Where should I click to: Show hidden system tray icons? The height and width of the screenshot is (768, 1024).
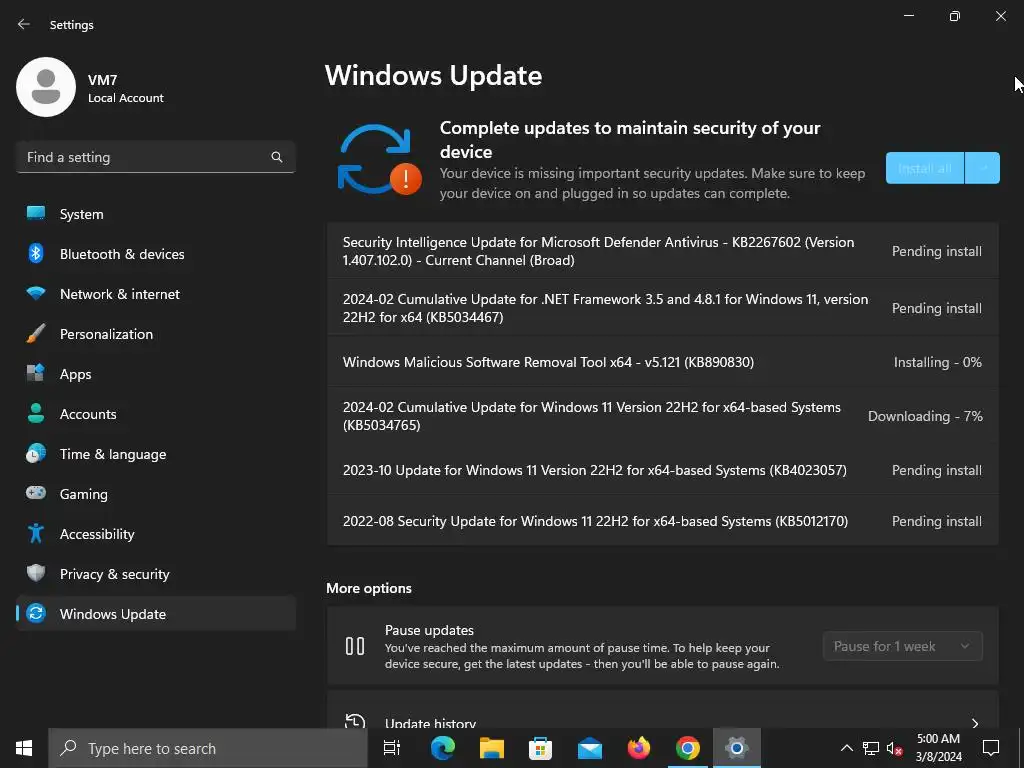point(846,748)
